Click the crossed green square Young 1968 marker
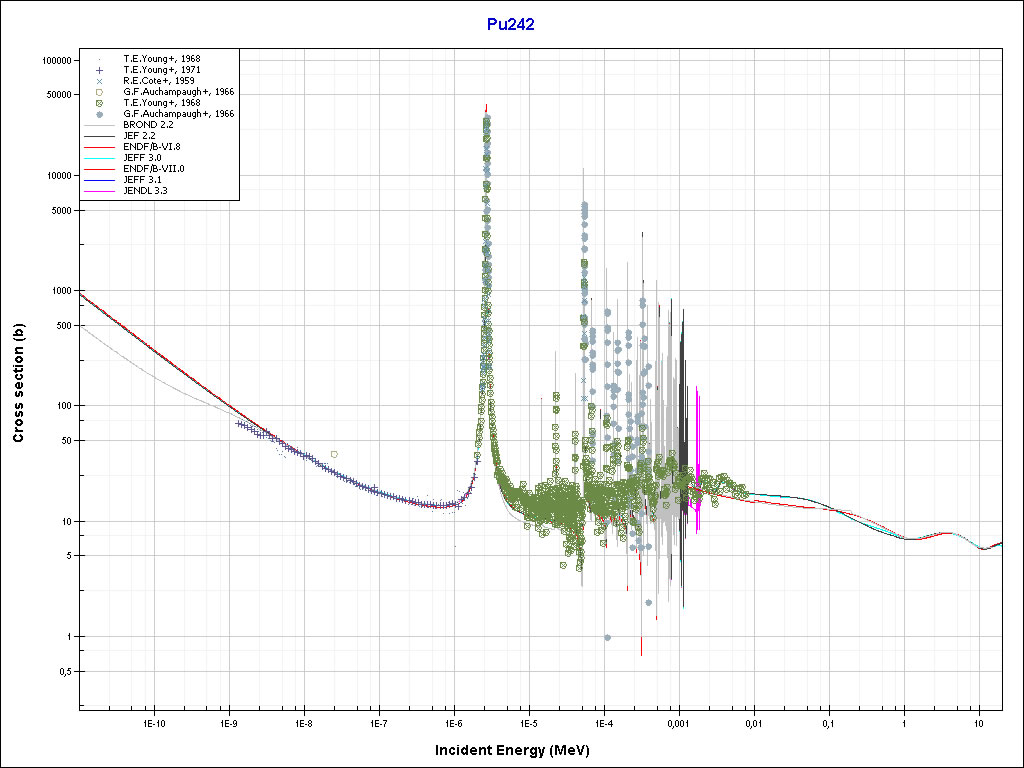Image resolution: width=1024 pixels, height=768 pixels. [x=100, y=103]
